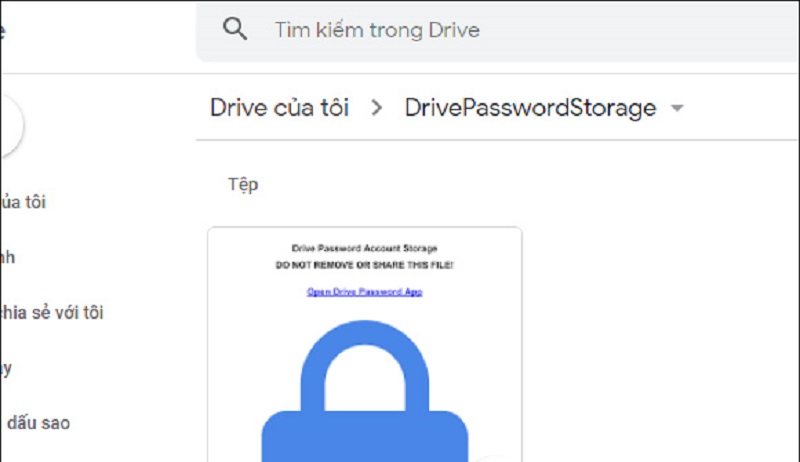Click the 'Tệp' section heading
Viewport: 800px width, 462px height.
(x=243, y=185)
